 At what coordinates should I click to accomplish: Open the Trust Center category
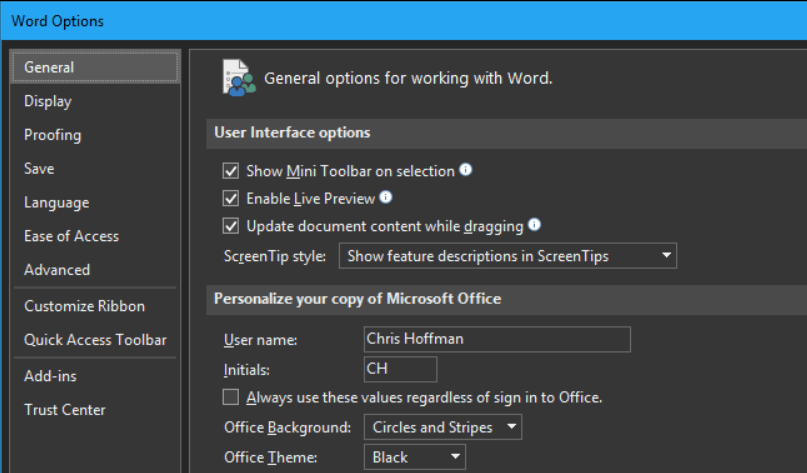click(x=65, y=410)
